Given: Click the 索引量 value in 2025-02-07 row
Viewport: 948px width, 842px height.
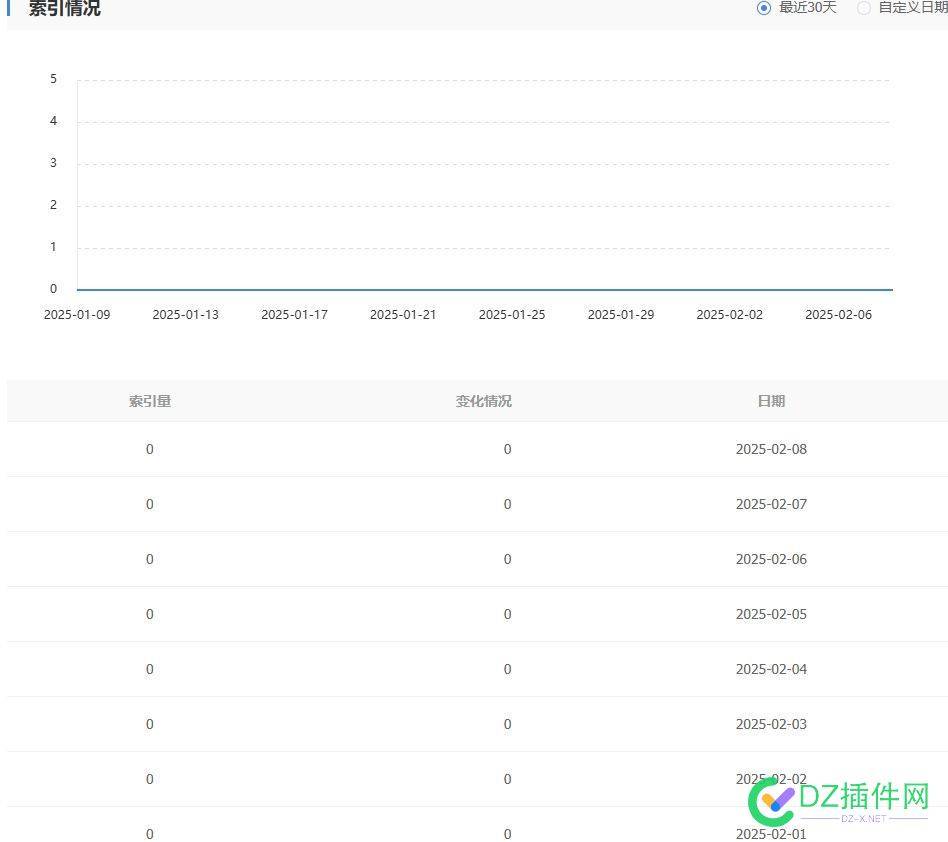Looking at the screenshot, I should (x=150, y=504).
